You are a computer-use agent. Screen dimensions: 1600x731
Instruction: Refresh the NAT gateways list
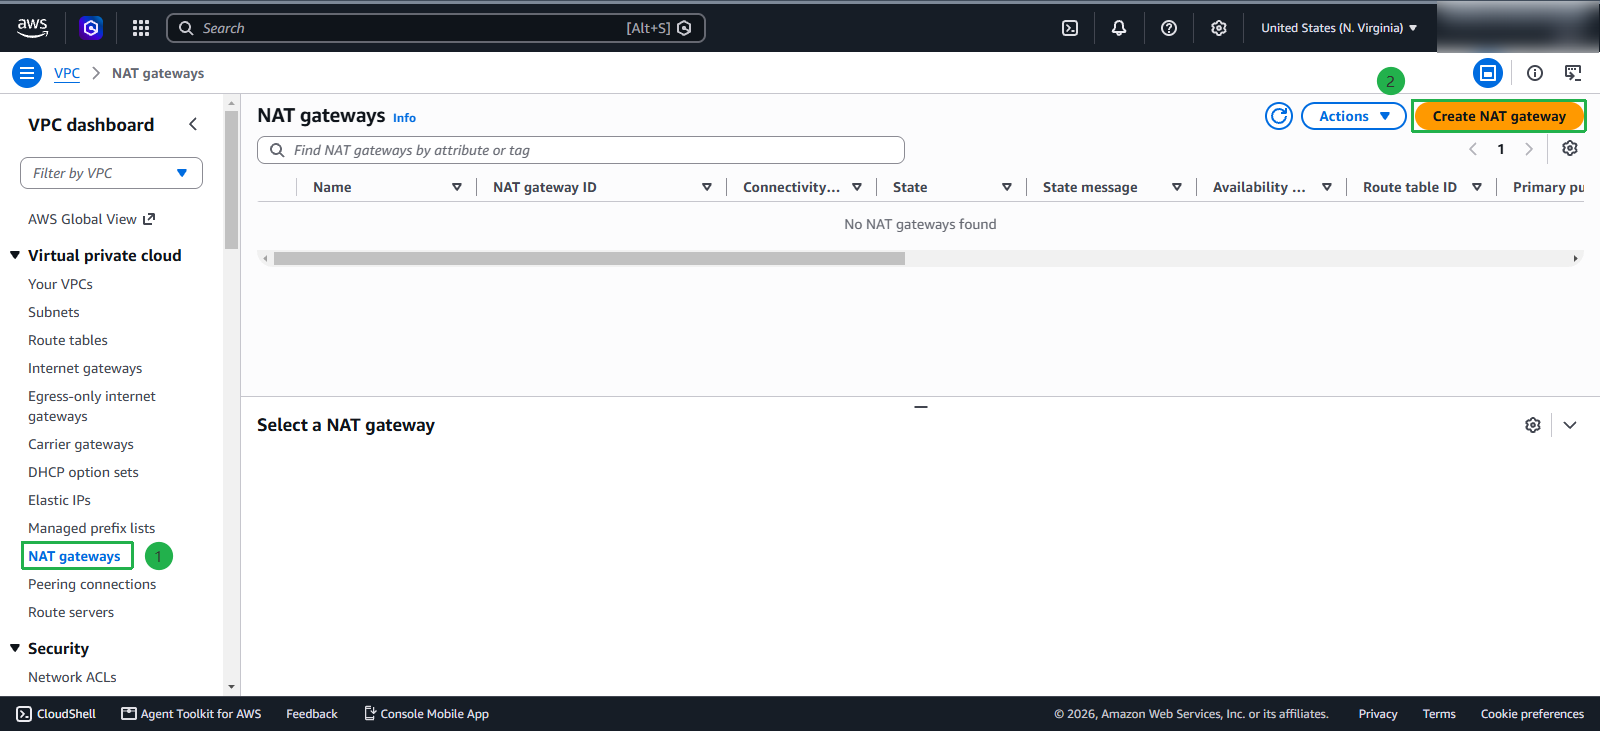point(1279,116)
